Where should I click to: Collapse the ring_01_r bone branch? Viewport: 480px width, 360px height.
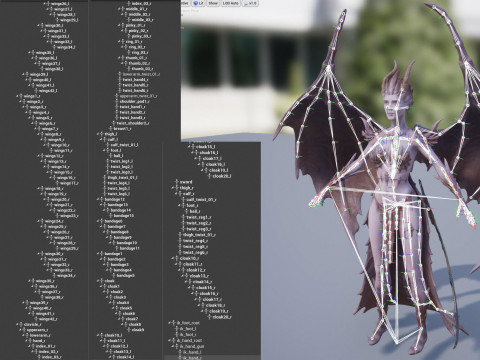coord(119,42)
